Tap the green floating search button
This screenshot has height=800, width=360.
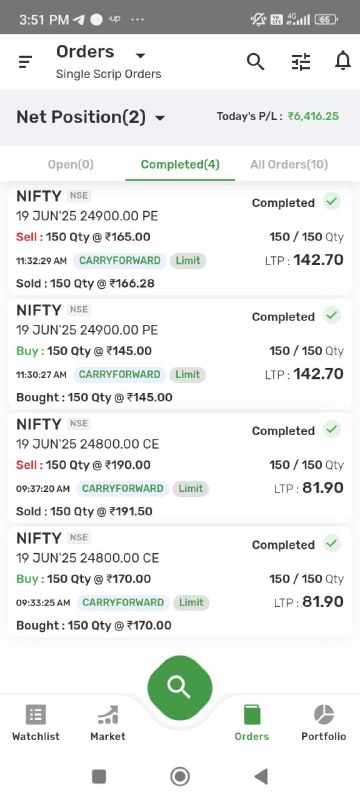point(179,688)
